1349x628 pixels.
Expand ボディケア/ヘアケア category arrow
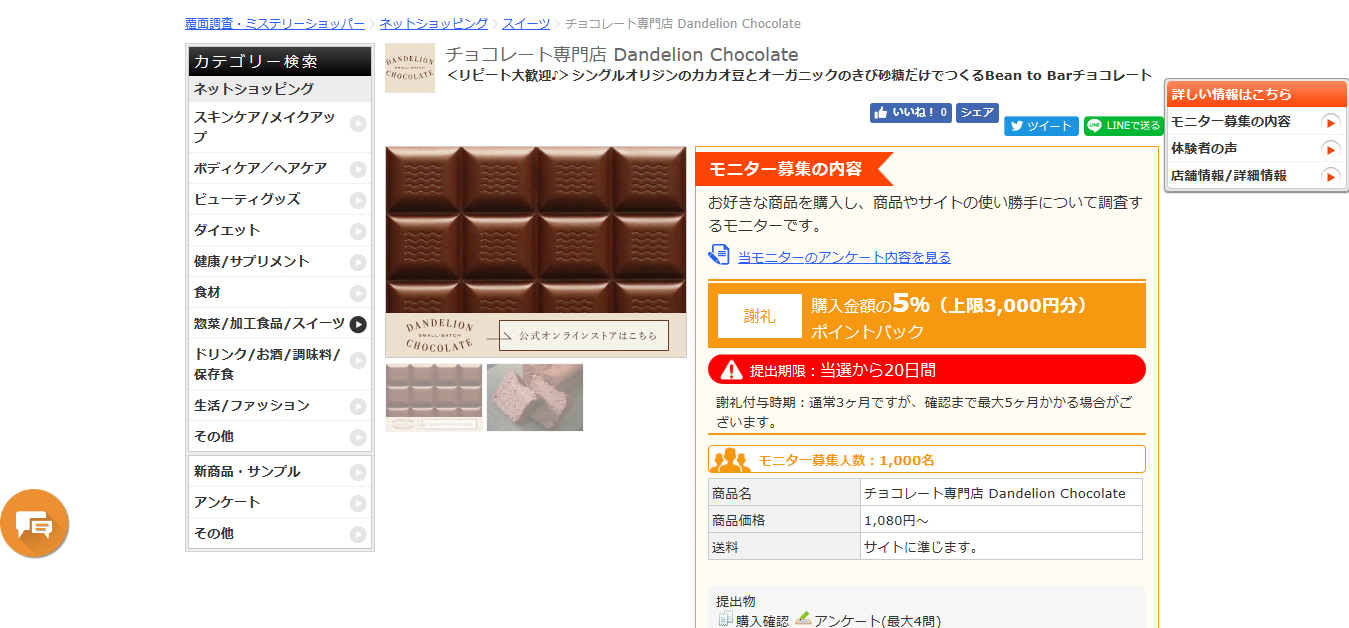click(x=358, y=169)
